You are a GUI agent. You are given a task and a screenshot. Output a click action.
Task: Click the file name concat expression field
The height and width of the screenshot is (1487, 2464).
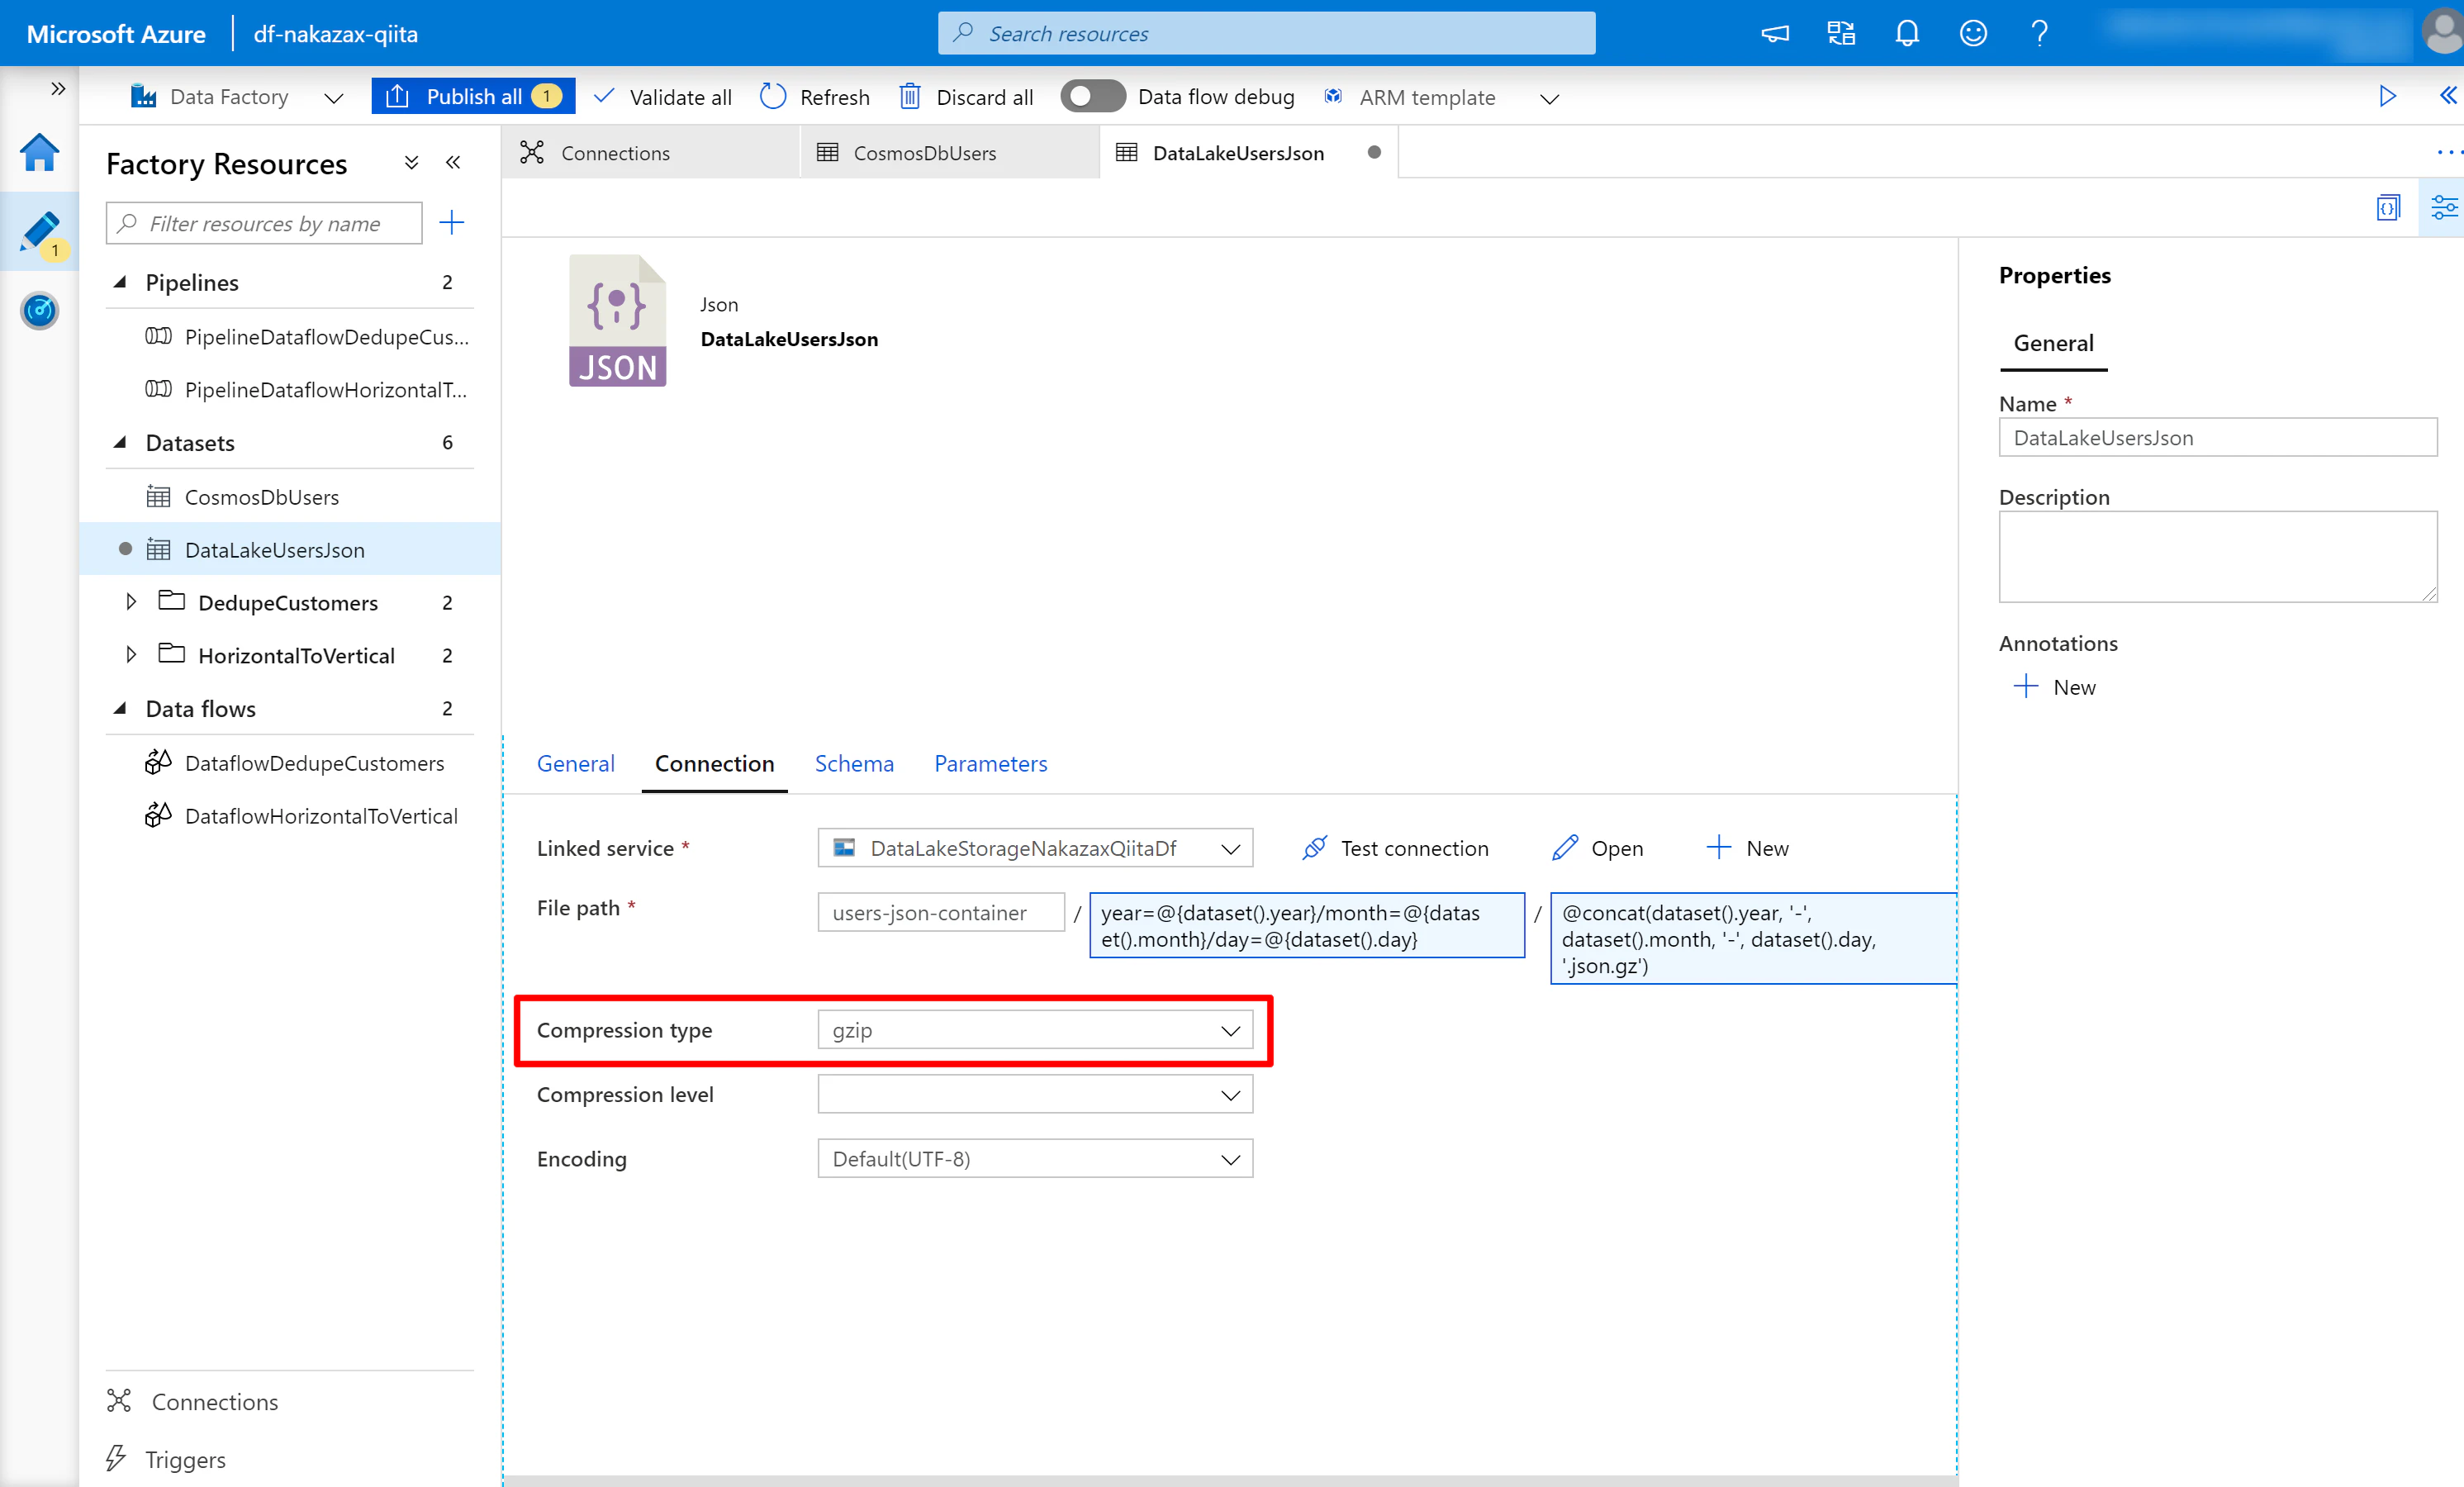pos(1754,938)
